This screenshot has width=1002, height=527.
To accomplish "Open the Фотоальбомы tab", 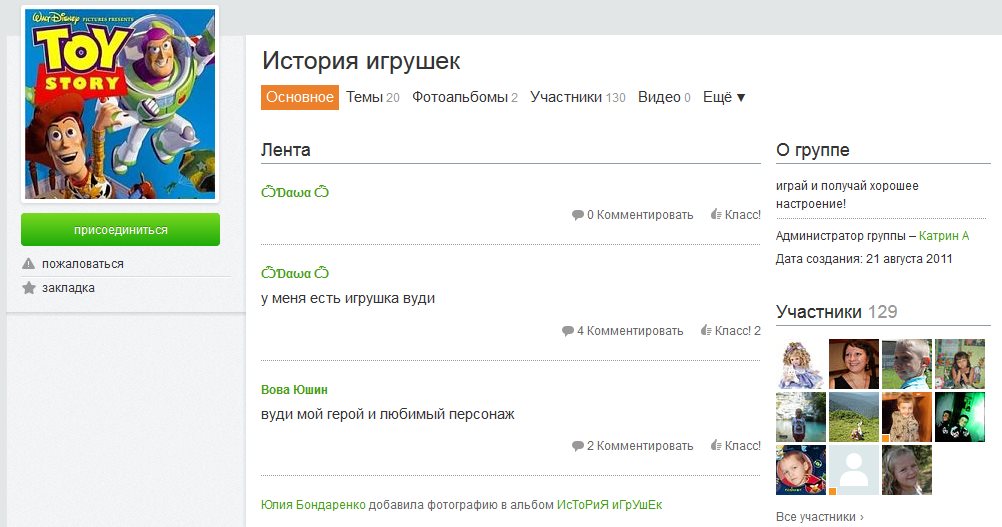I will (x=465, y=97).
